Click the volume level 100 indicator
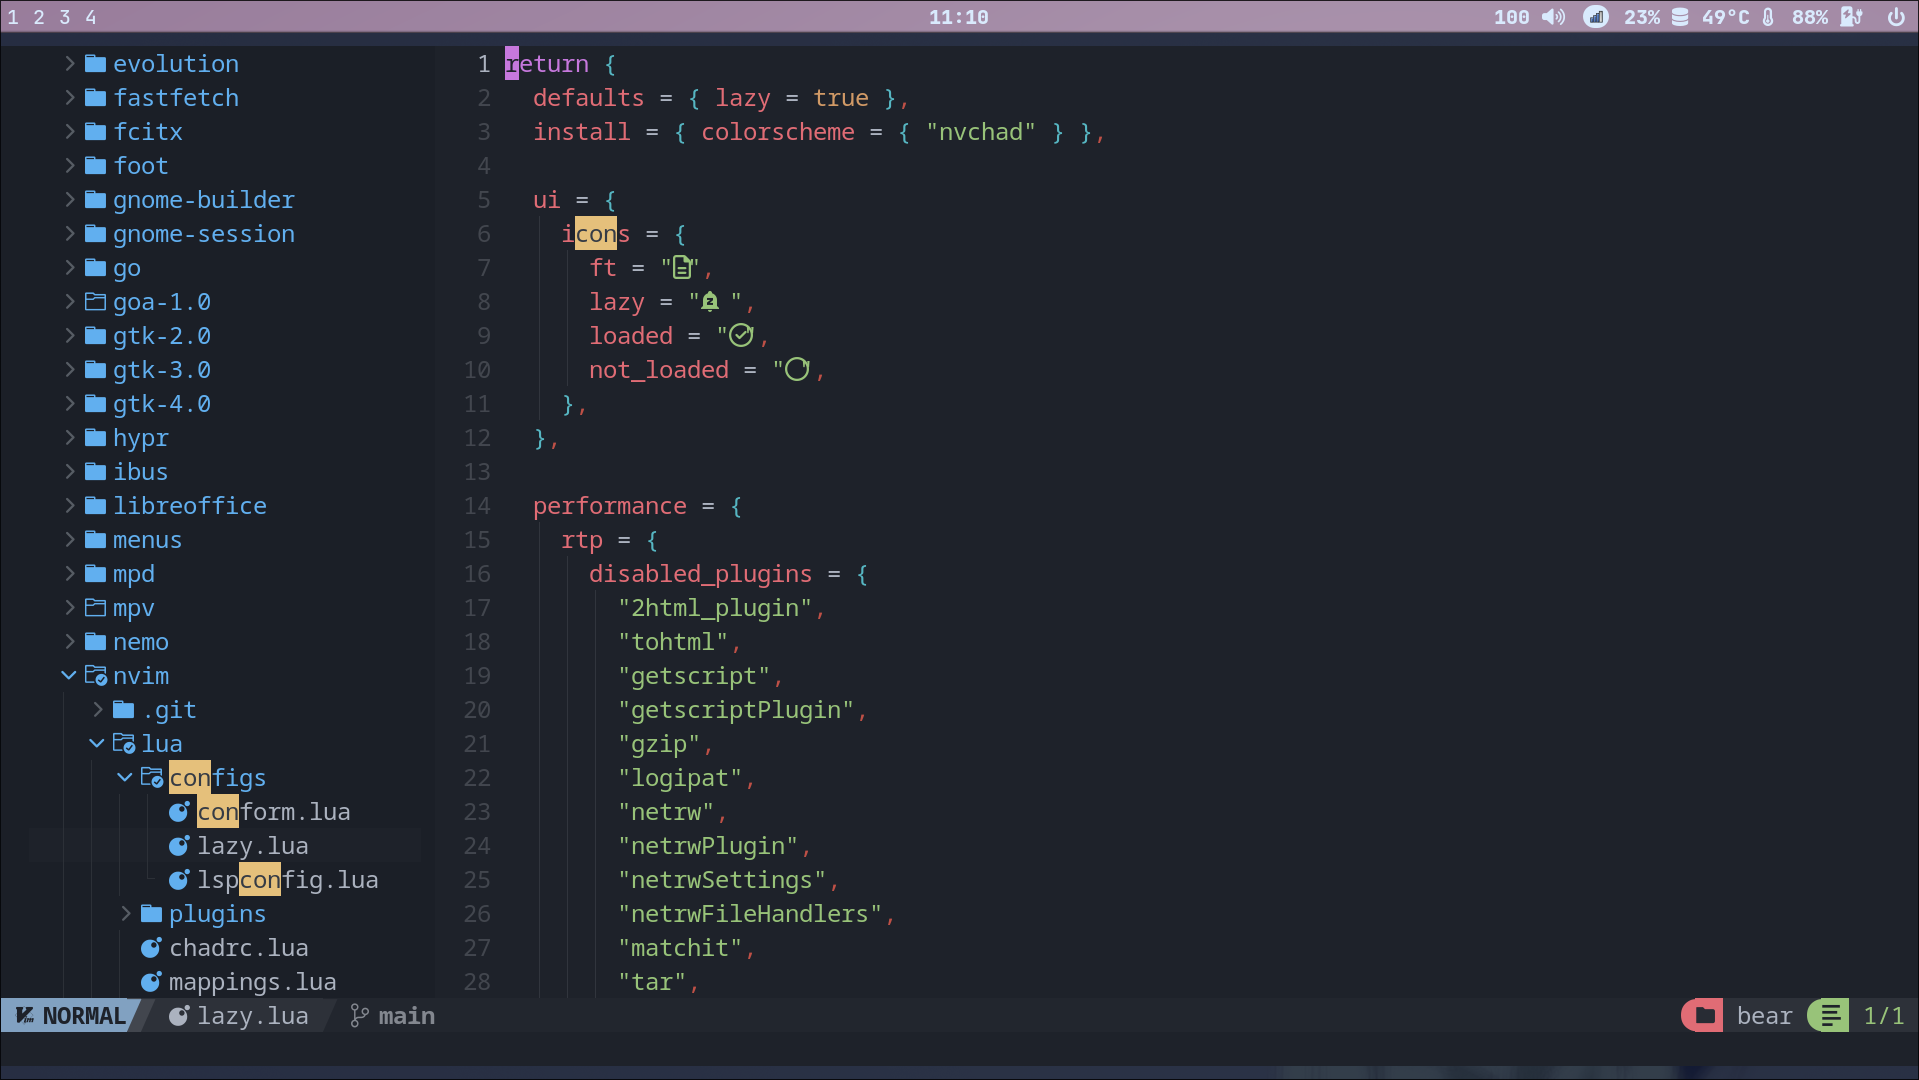This screenshot has height=1080, width=1919. [x=1513, y=16]
